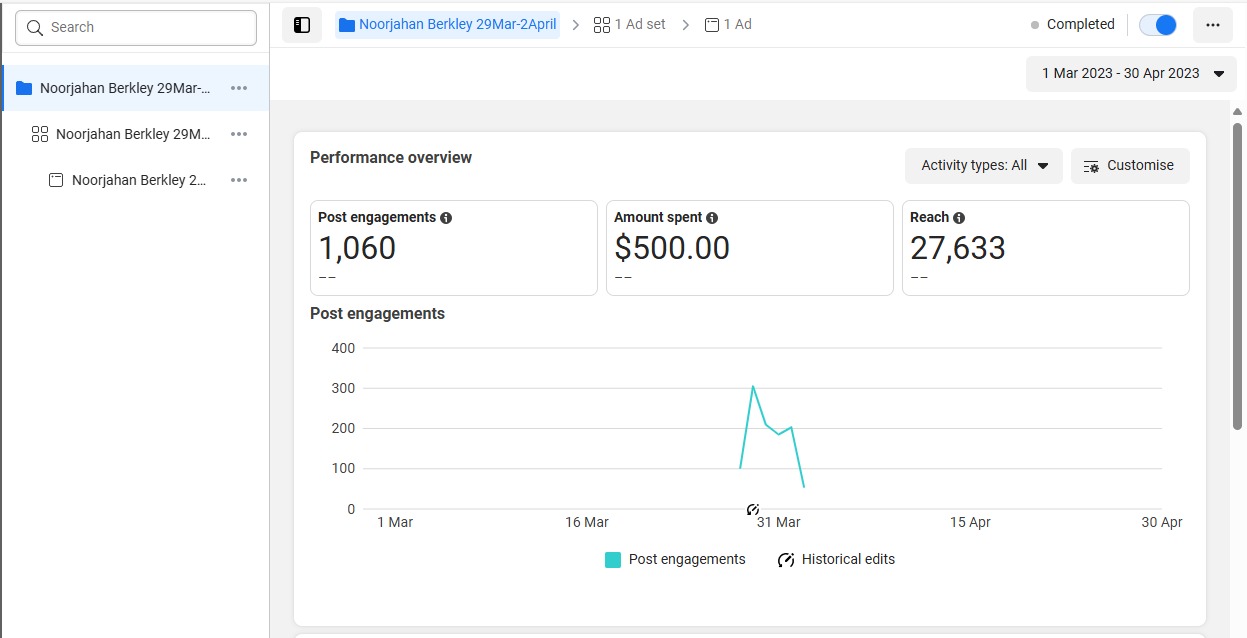Click the Search input field
The width and height of the screenshot is (1247, 638).
136,27
